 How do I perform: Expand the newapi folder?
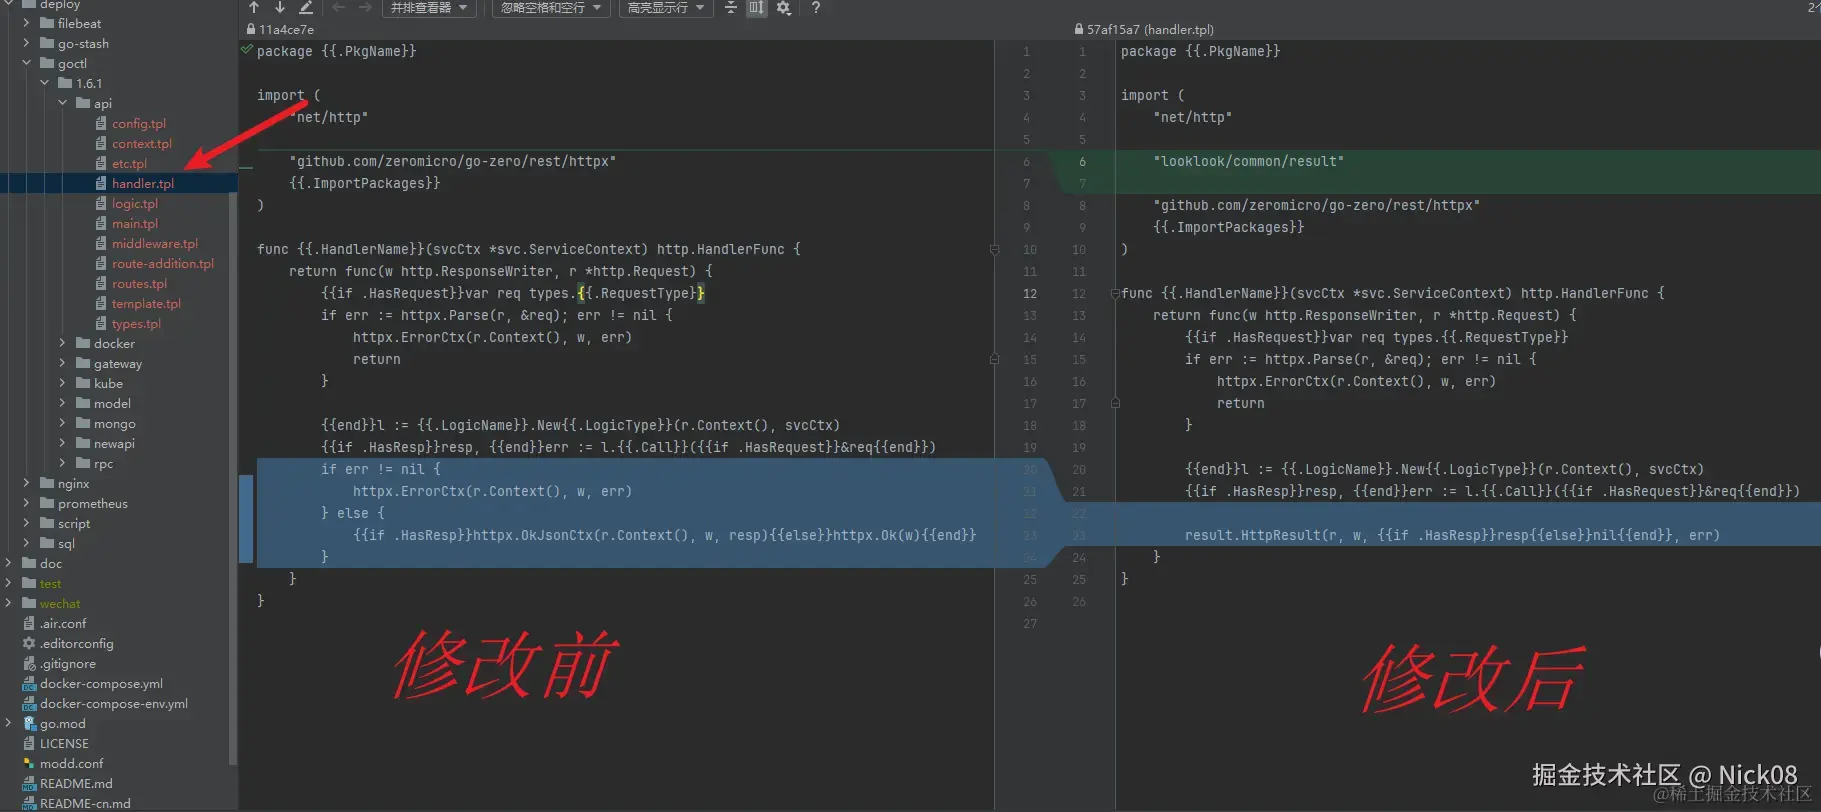(63, 443)
